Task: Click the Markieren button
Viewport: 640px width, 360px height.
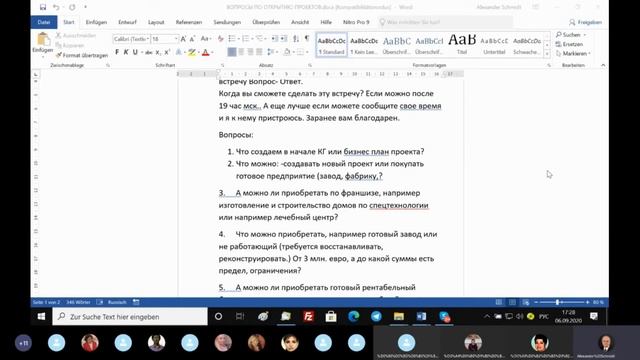Action: coord(573,53)
